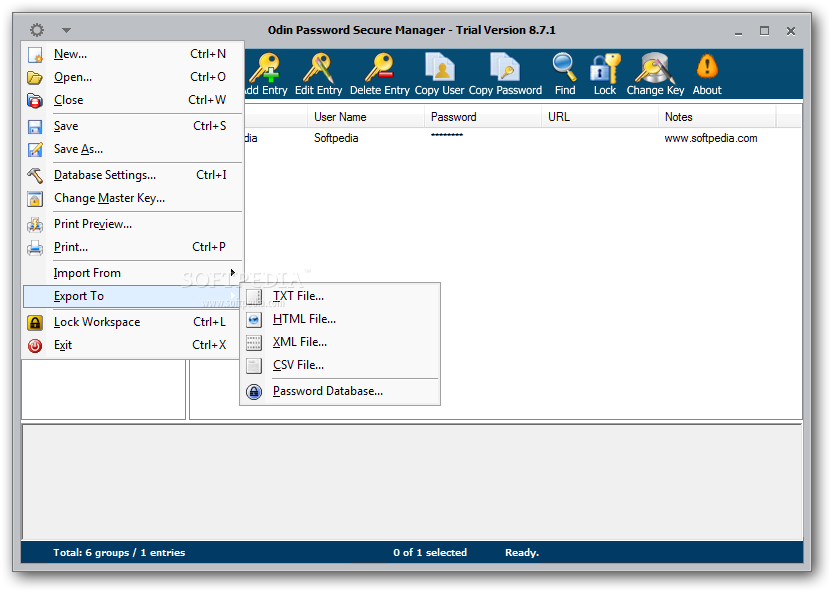Screen dimensions: 832x592
Task: Click the Add Entry key toolbar icon
Action: pos(265,68)
